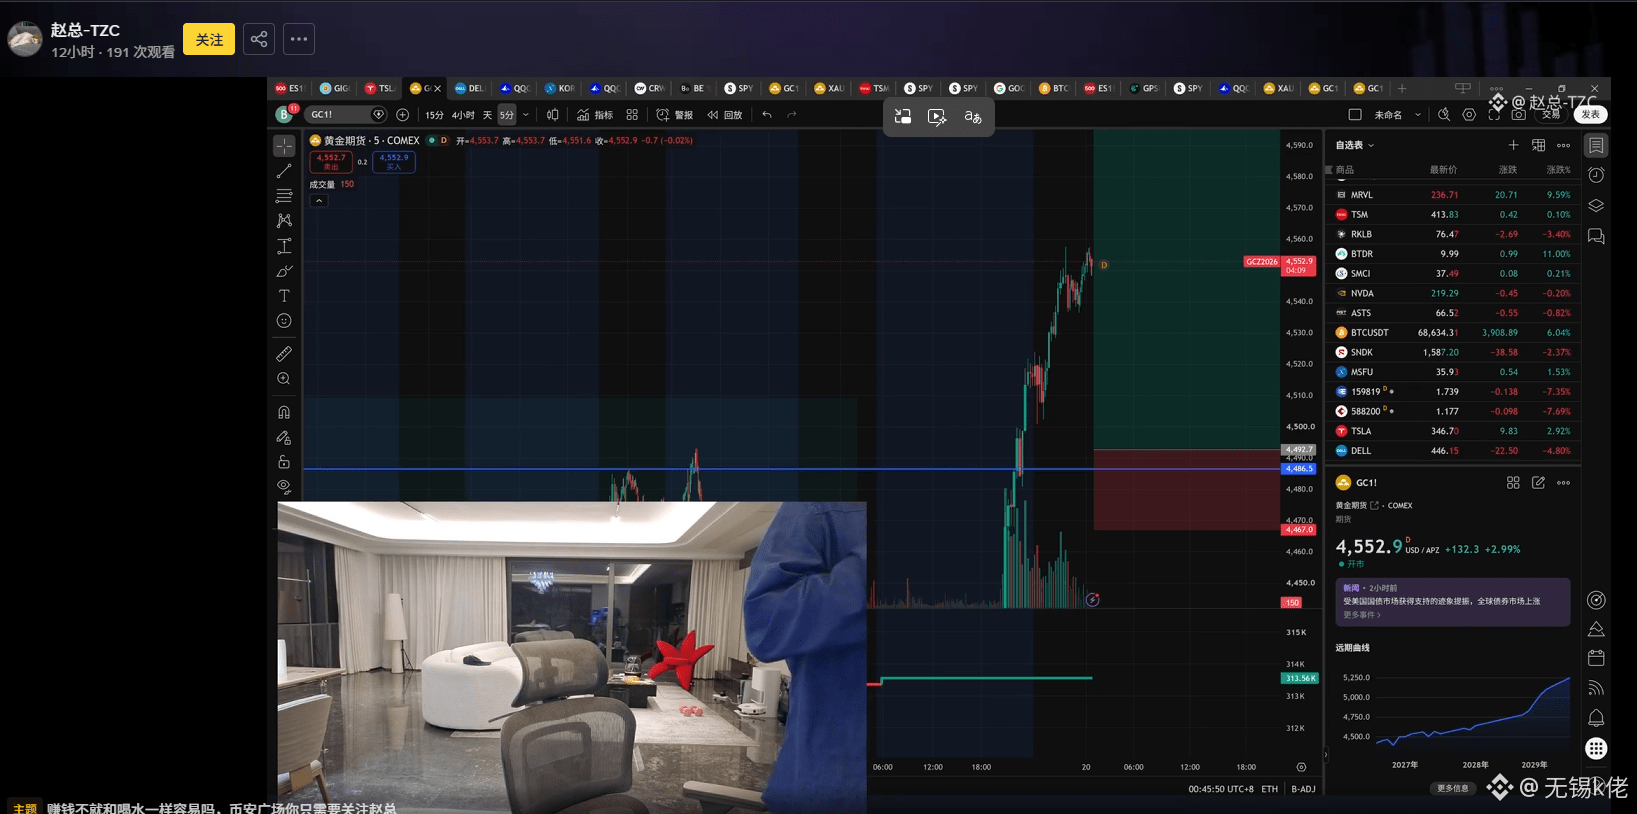Switch to the BTC browser tab
Image resolution: width=1637 pixels, height=814 pixels.
point(1054,88)
